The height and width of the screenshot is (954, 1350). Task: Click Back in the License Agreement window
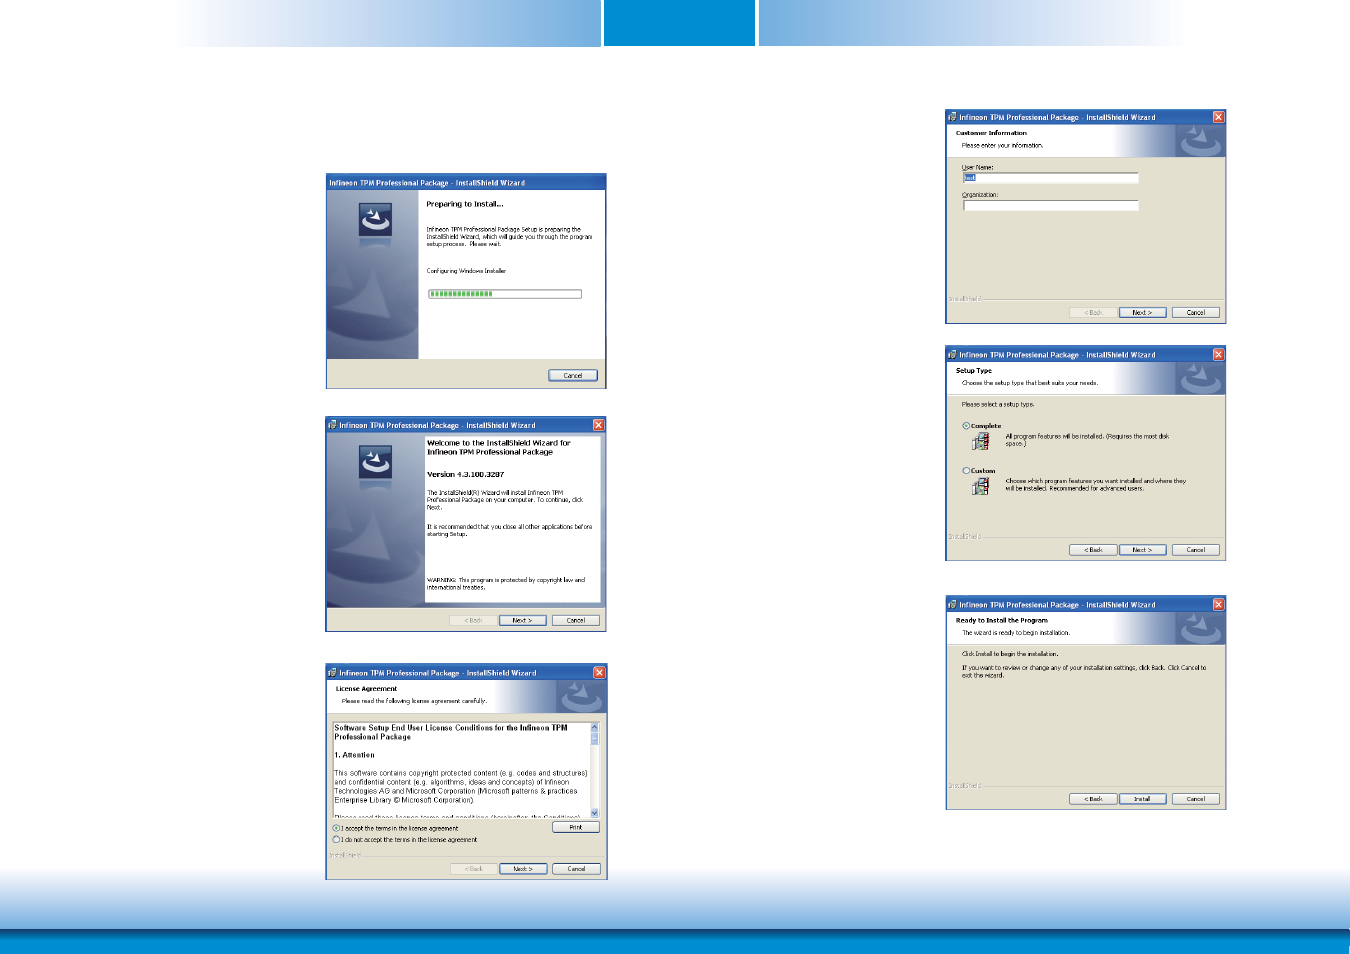click(x=474, y=869)
